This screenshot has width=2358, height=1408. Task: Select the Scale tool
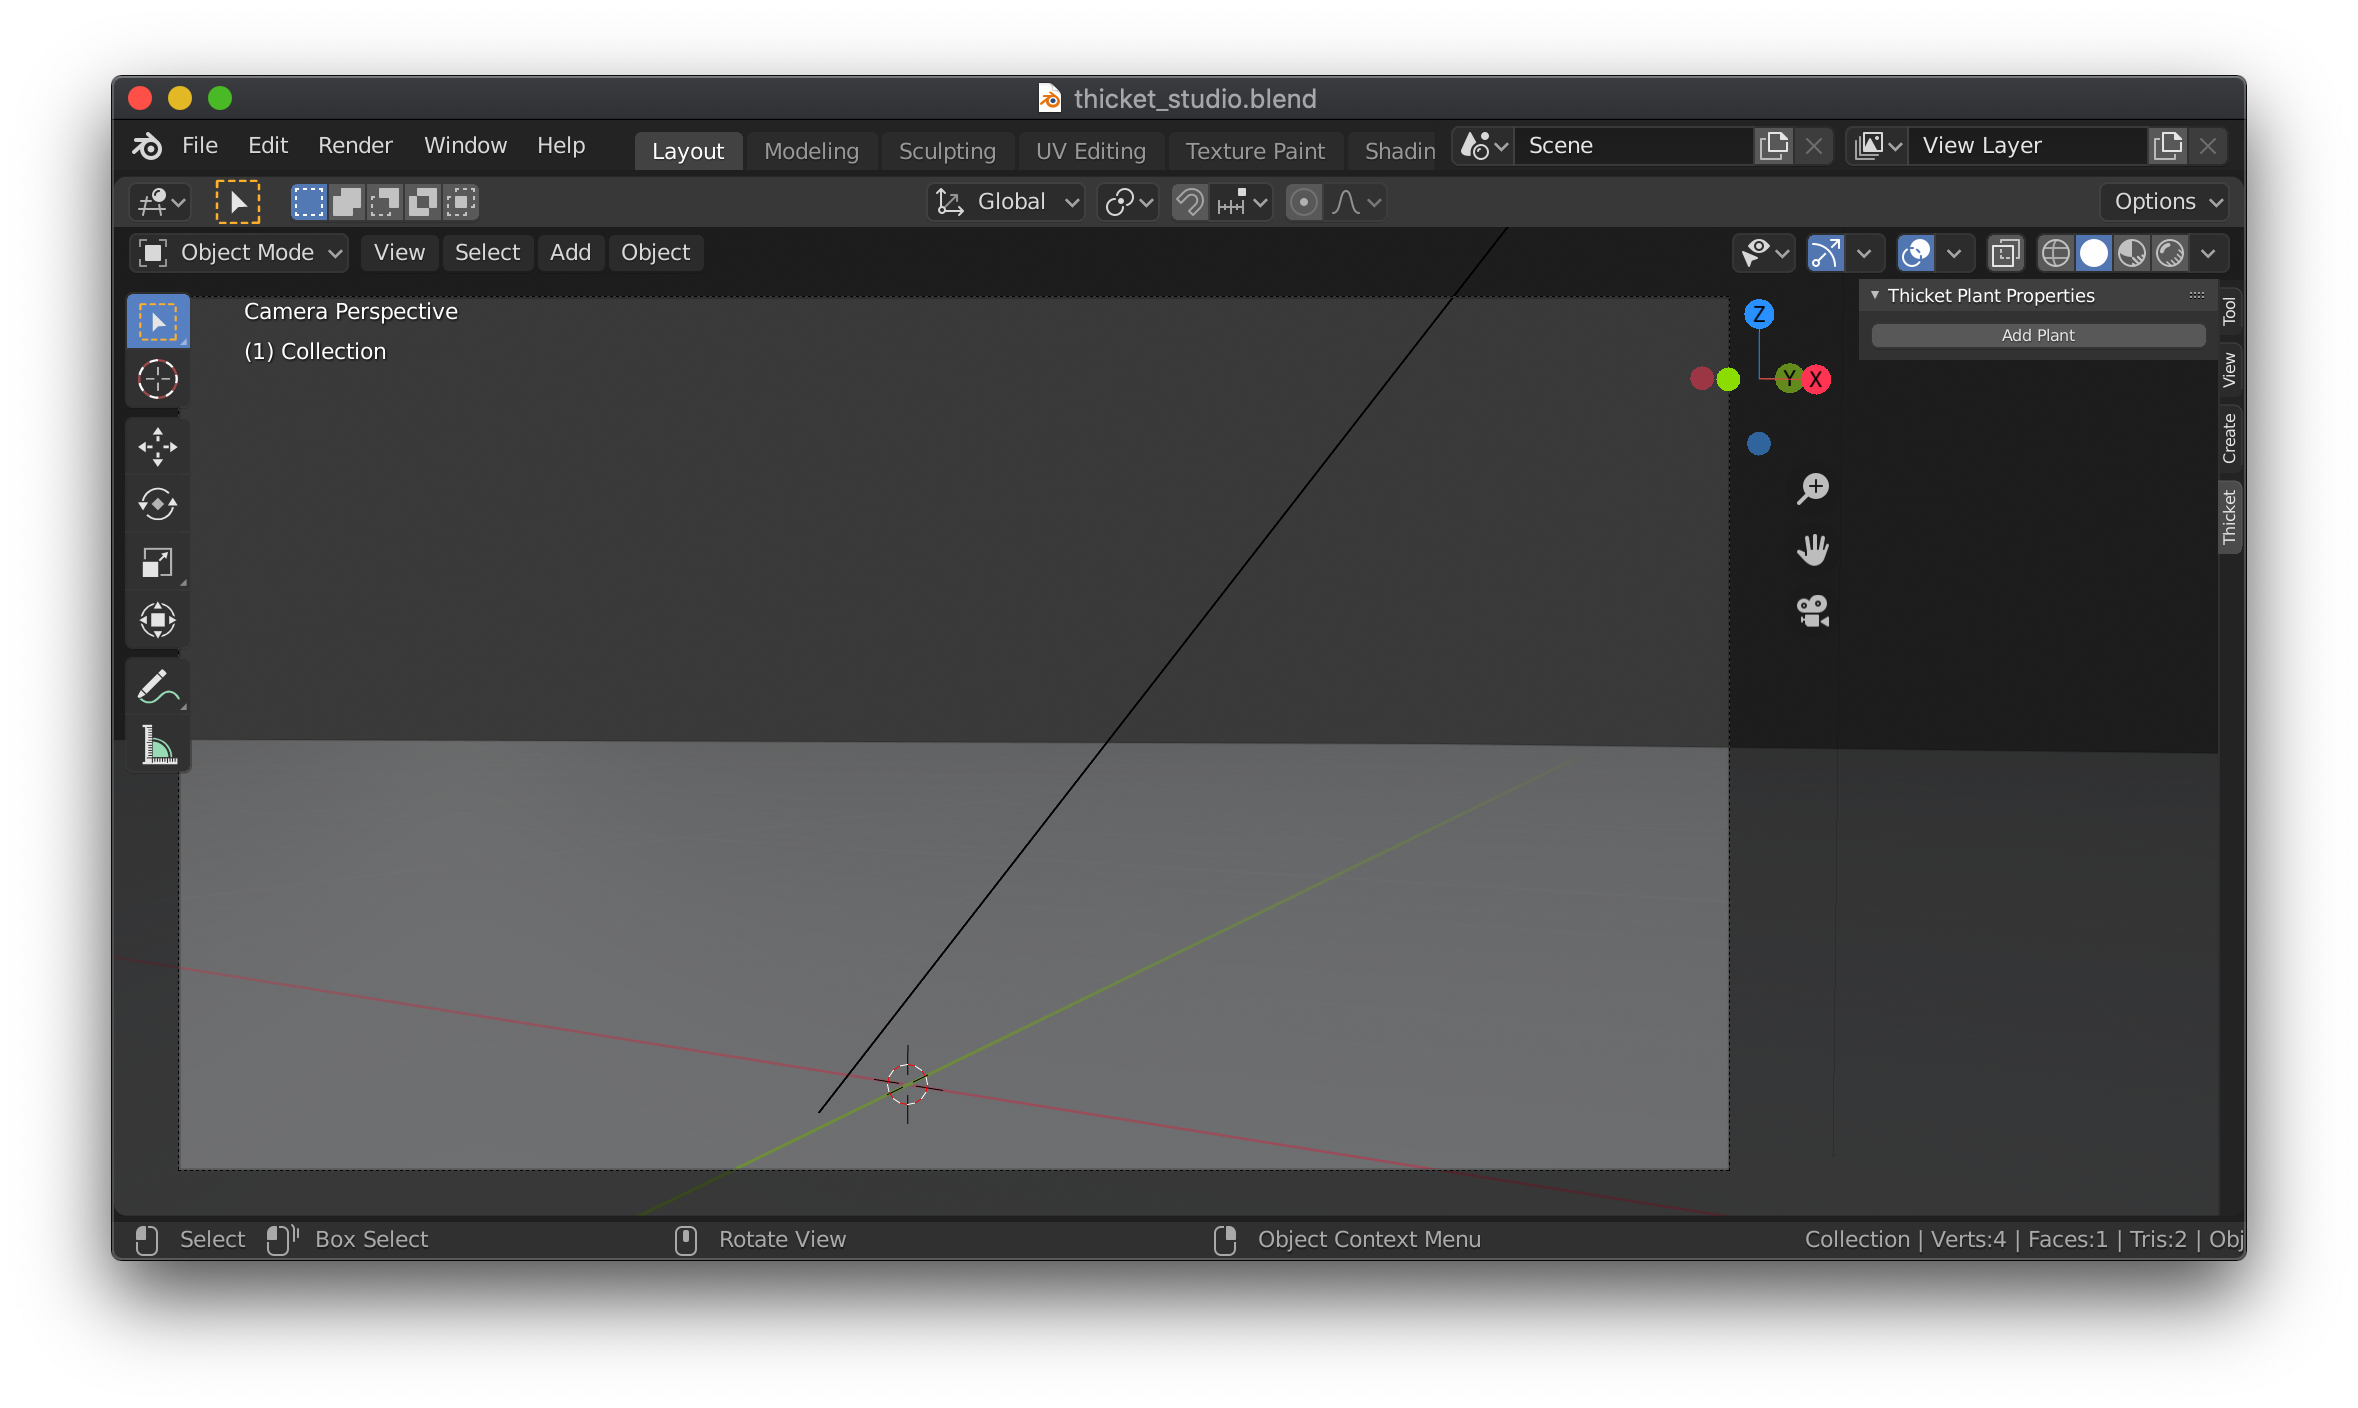pos(157,562)
